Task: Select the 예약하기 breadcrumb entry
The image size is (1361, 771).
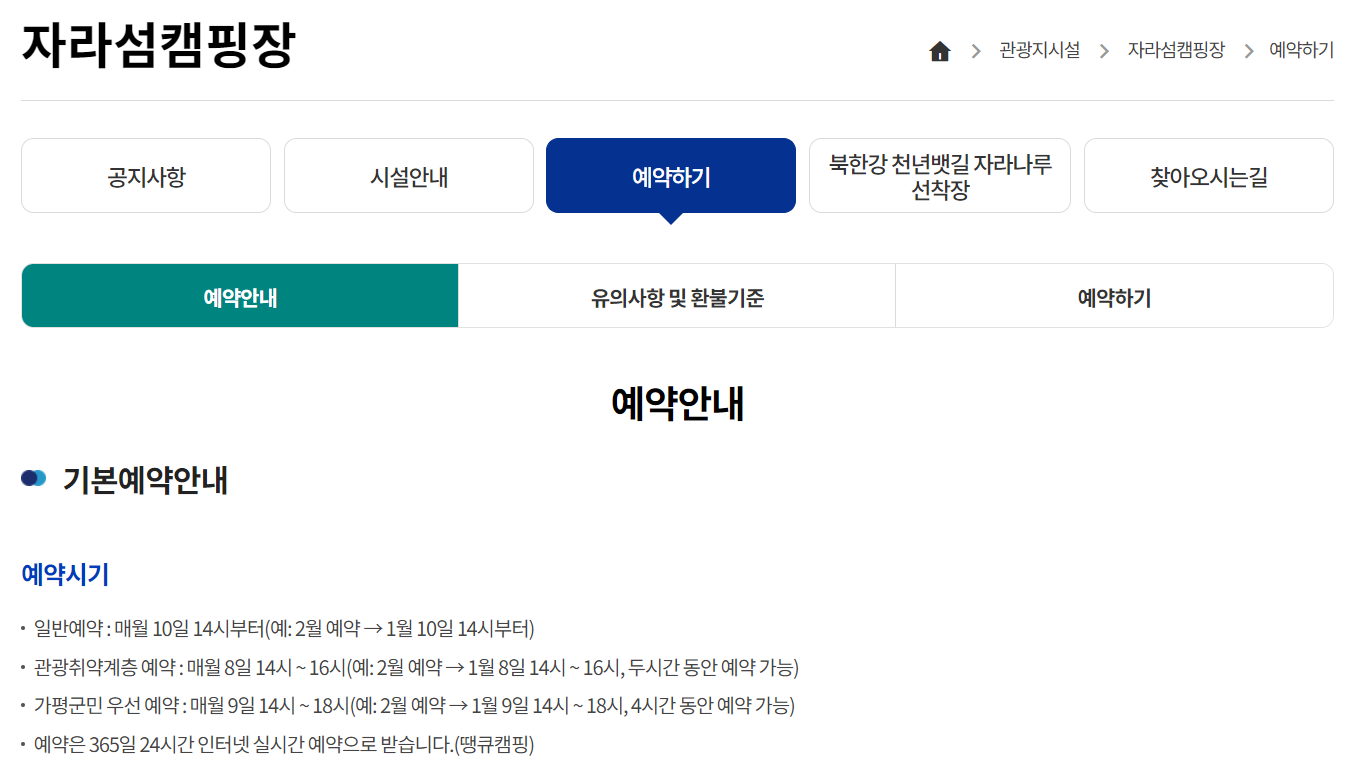Action: click(1300, 50)
